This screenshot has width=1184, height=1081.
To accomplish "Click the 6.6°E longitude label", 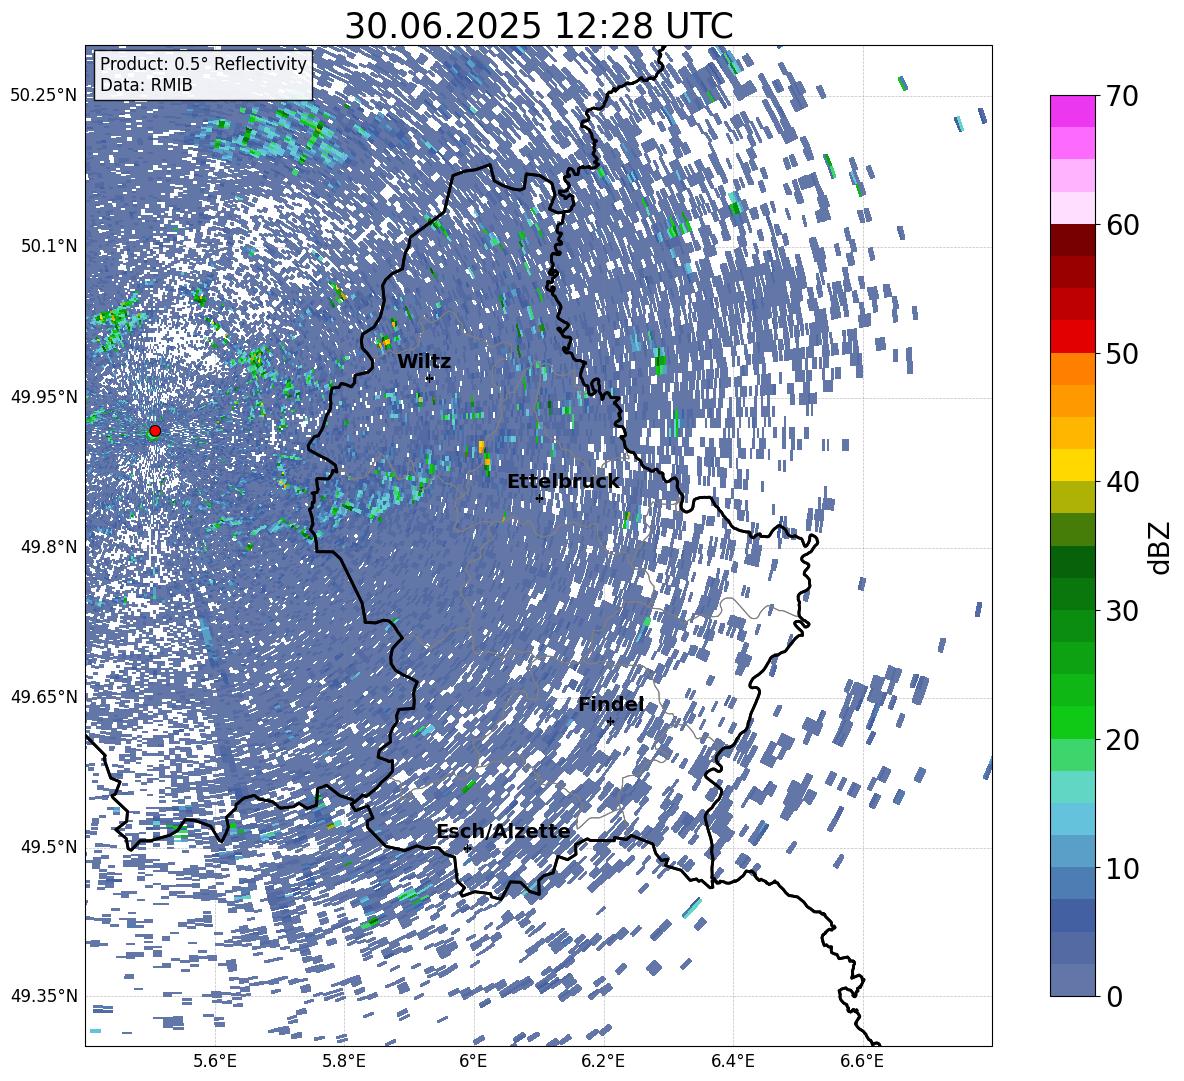I will 862,1061.
